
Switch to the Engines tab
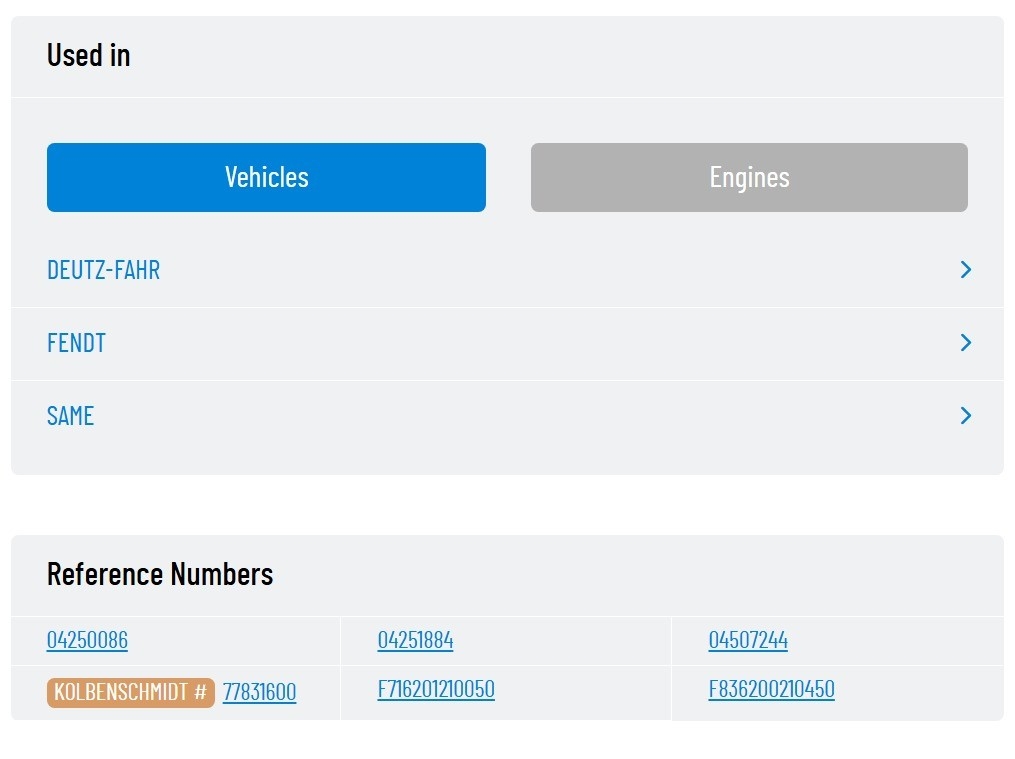coord(749,177)
